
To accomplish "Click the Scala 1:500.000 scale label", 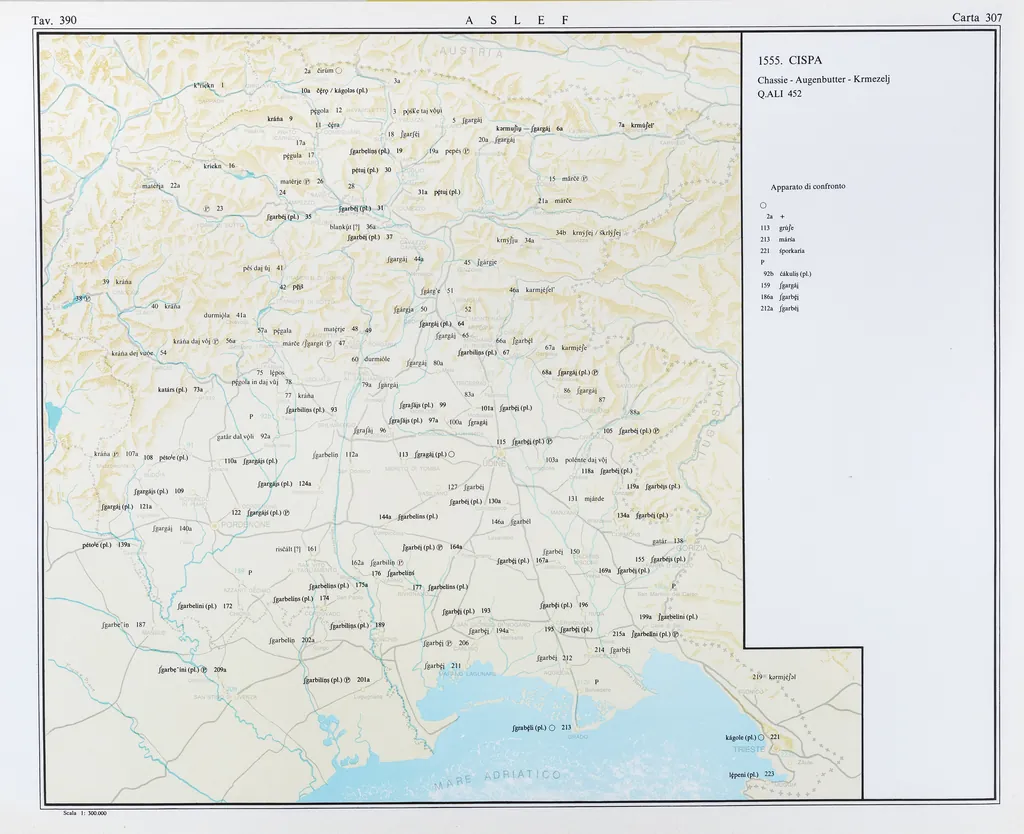I will tap(84, 813).
